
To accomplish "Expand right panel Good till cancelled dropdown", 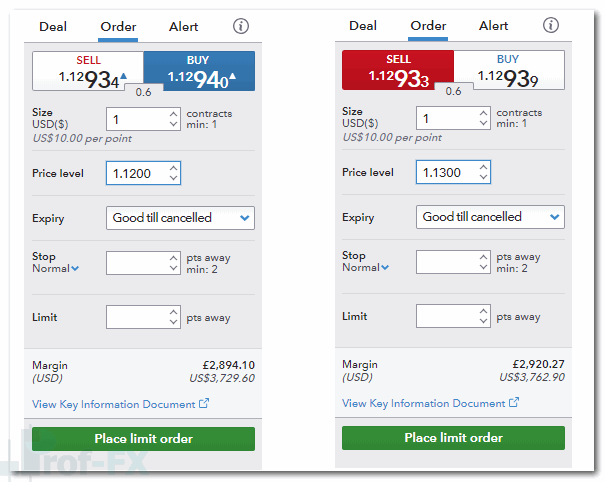I will (x=490, y=217).
